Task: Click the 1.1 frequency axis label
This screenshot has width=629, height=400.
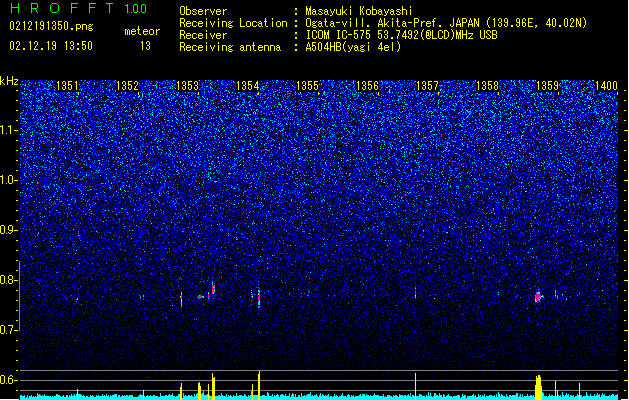Action: [9, 130]
